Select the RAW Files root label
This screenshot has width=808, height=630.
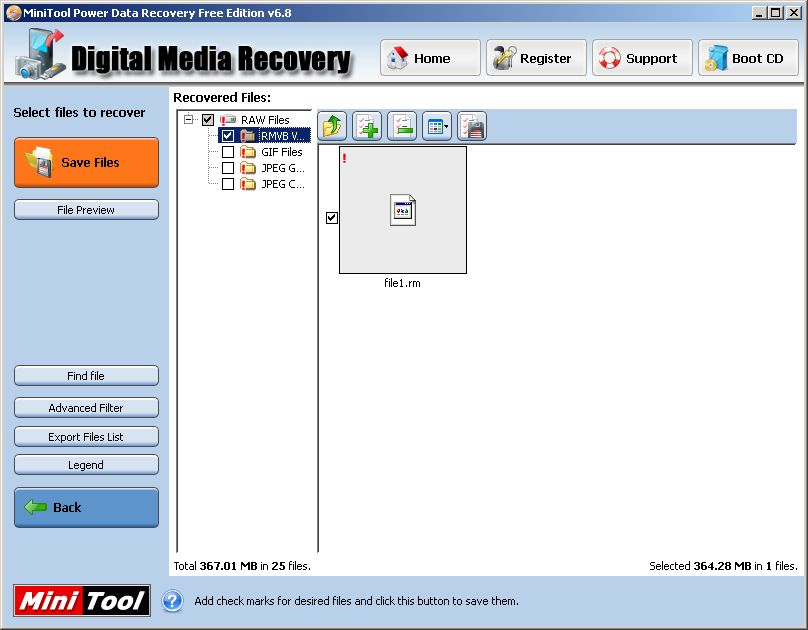click(265, 120)
